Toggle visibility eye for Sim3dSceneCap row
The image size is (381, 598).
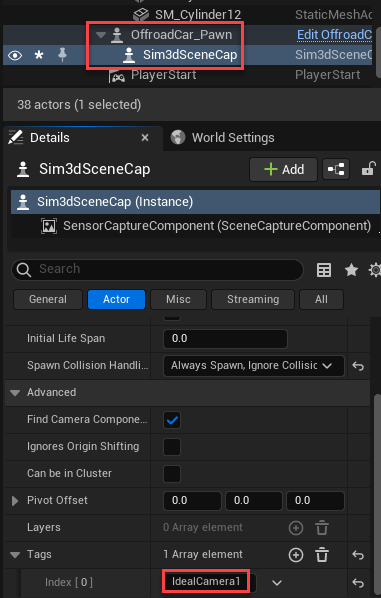(x=15, y=56)
